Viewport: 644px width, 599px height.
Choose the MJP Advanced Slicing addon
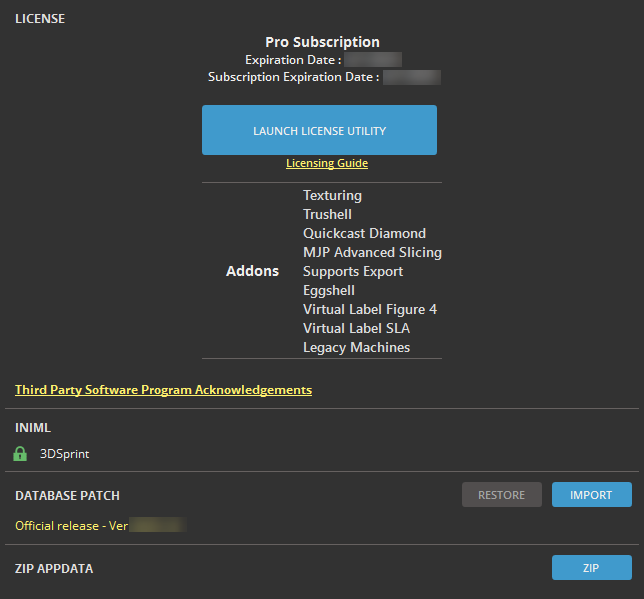click(372, 252)
